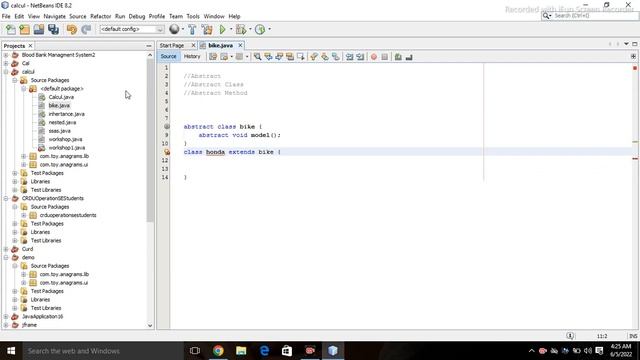Viewport: 640px width, 360px height.
Task: Toggle Rectangular Selection icon in editor toolbar
Action: click(301, 57)
